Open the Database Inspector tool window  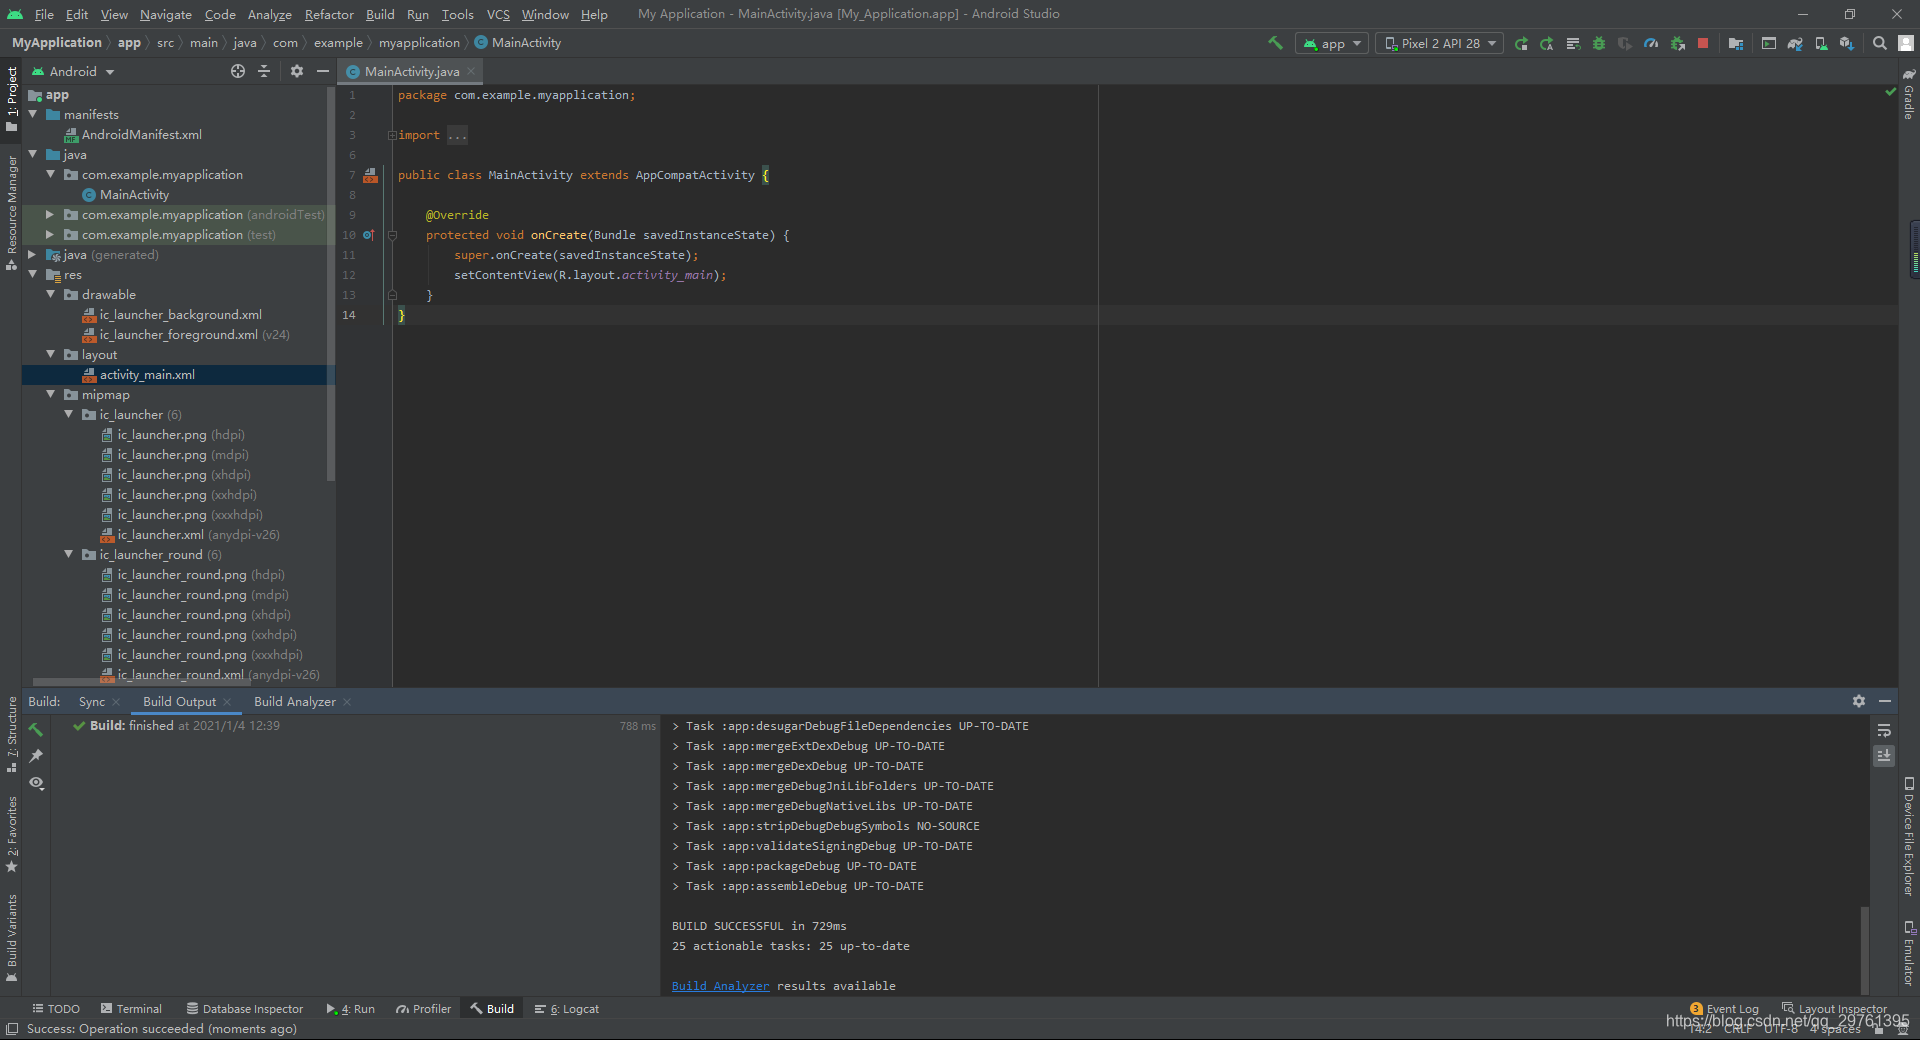click(x=245, y=1009)
